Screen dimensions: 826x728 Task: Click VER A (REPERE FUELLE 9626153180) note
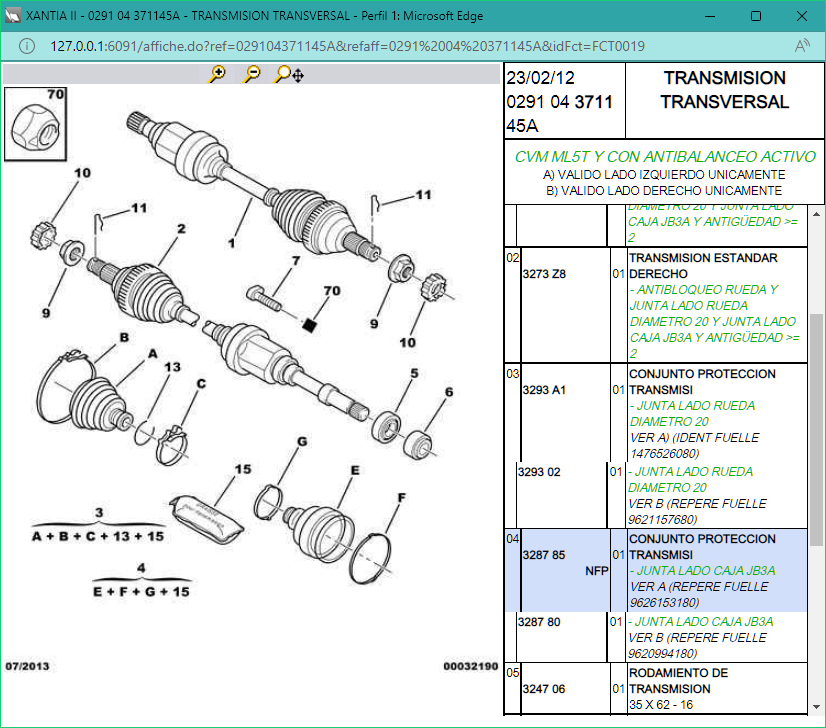699,594
